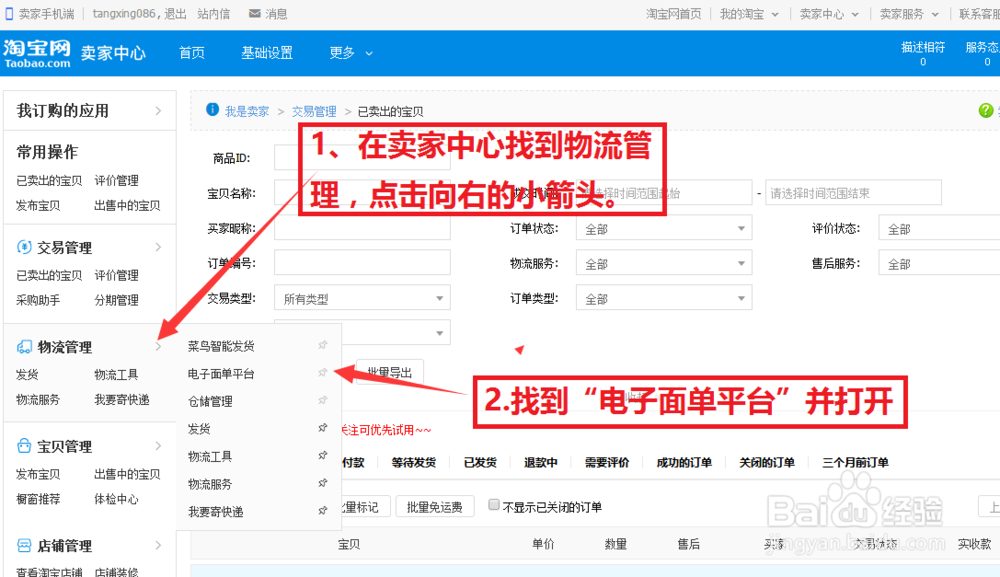The height and width of the screenshot is (577, 1000).
Task: Pin 电子面单平台 using its pin icon
Action: 323,372
